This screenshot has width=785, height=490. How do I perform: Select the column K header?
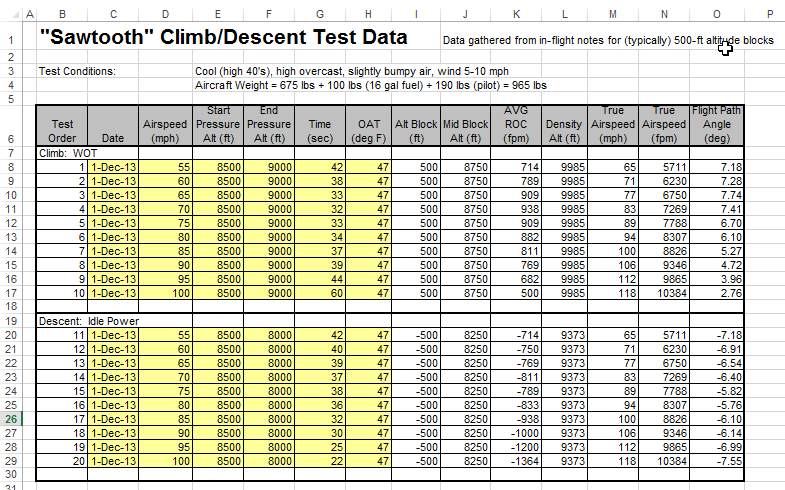tap(516, 13)
